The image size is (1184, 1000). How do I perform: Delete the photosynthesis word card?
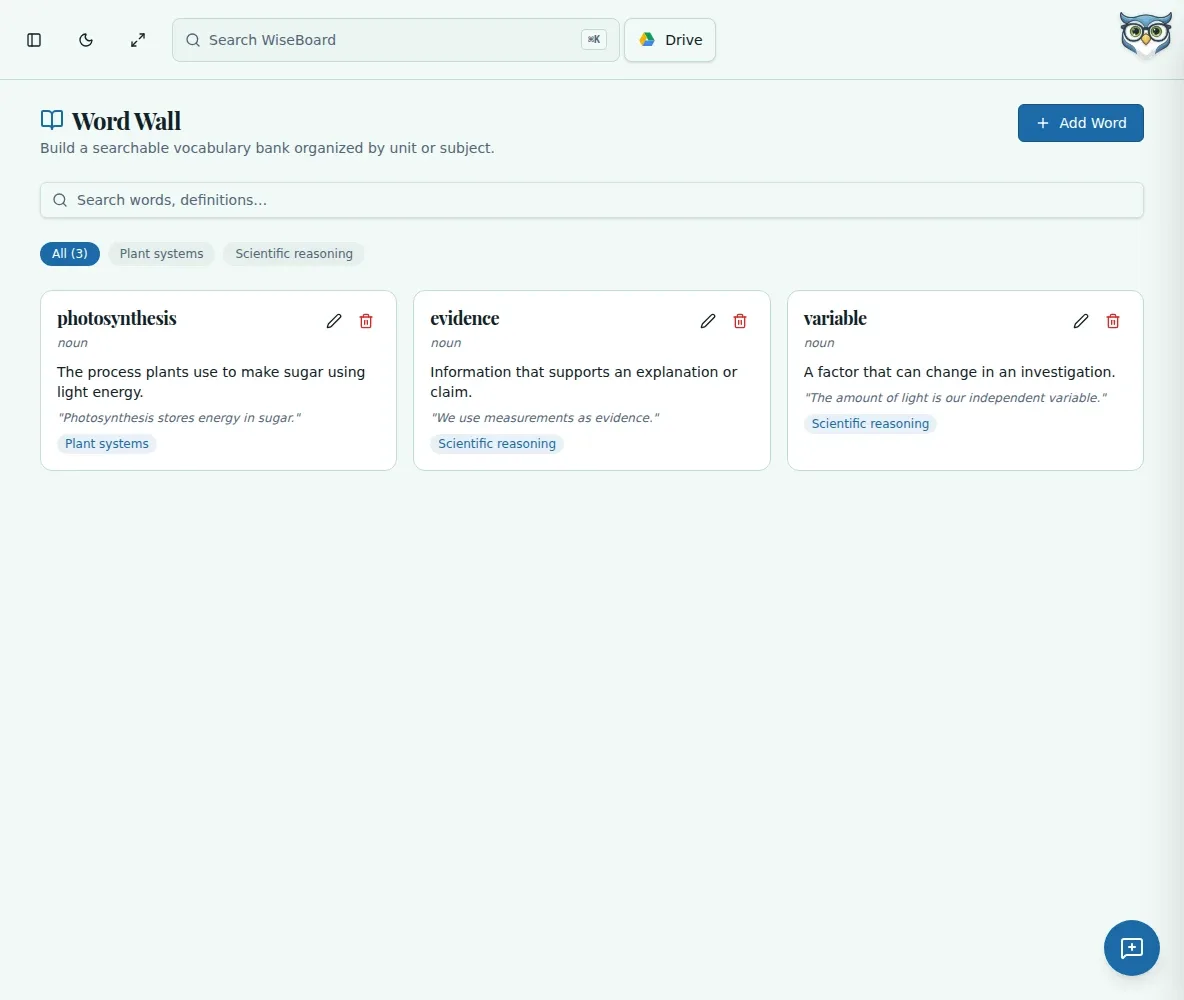(x=366, y=321)
